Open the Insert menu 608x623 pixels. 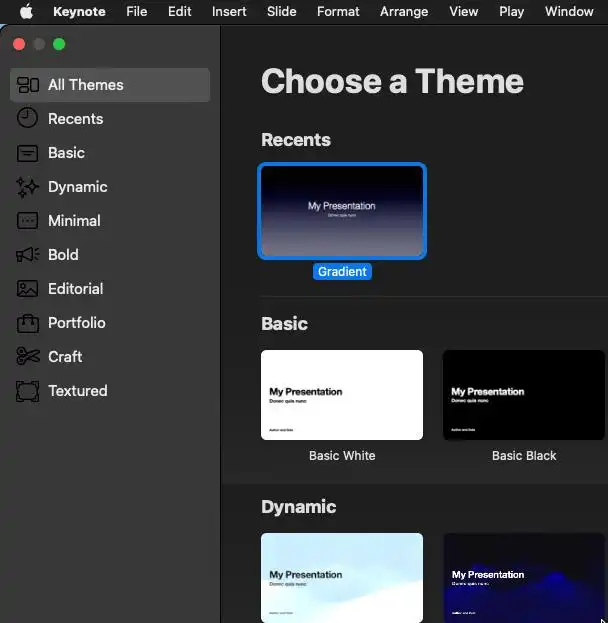pyautogui.click(x=229, y=12)
